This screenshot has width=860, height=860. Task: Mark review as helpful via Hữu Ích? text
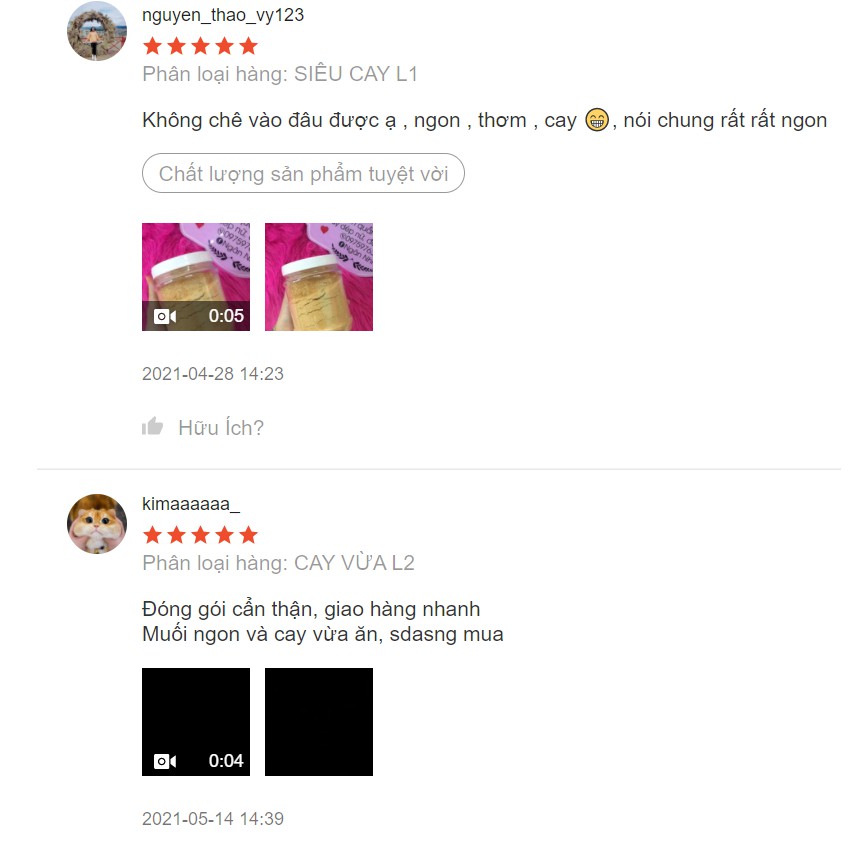click(x=221, y=428)
